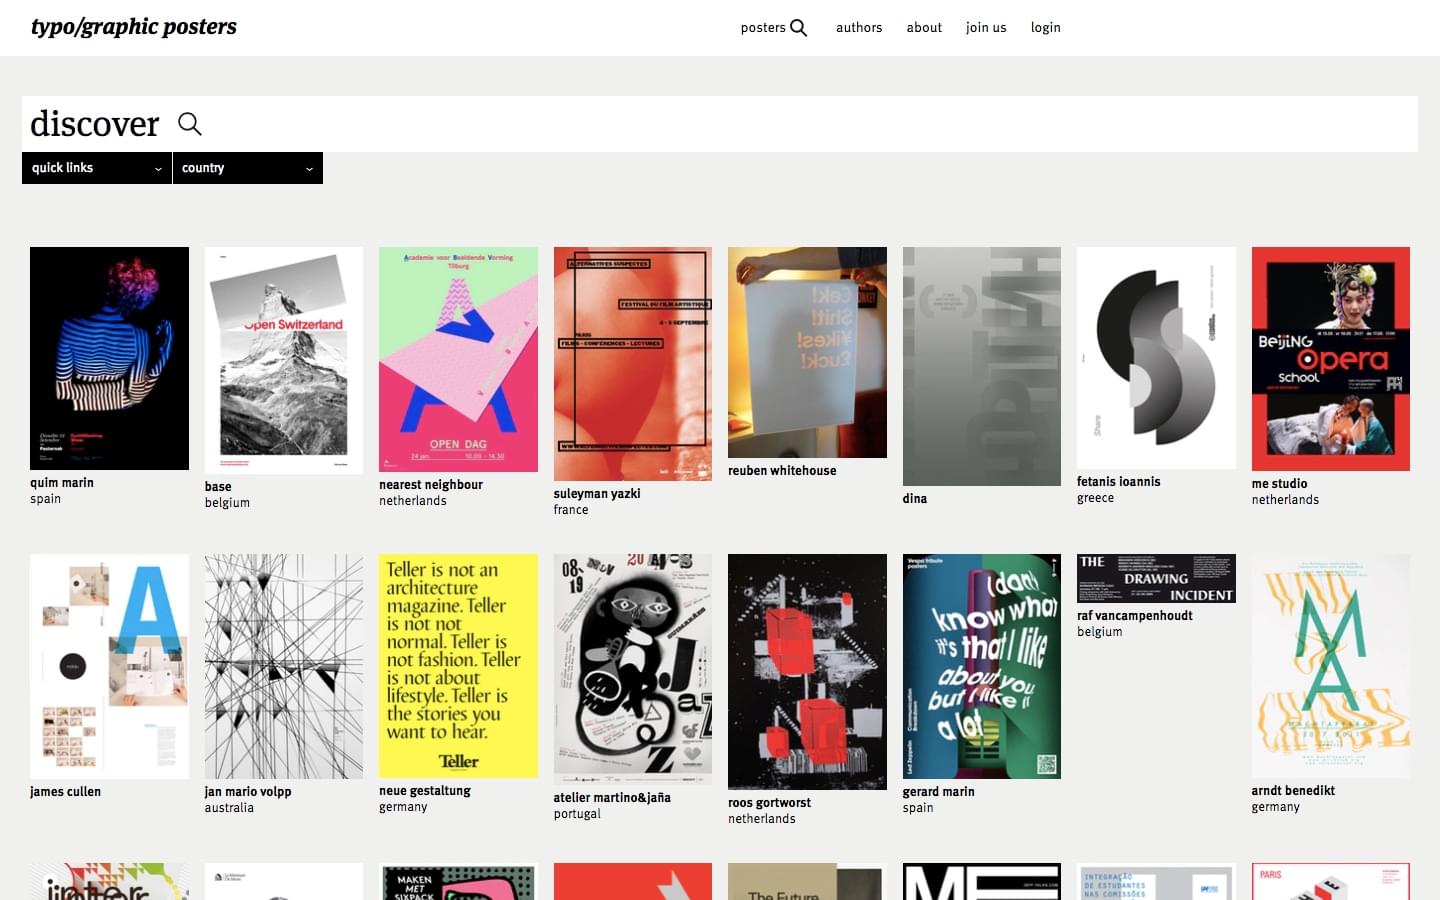The width and height of the screenshot is (1440, 900).
Task: Open nearest neighbour author link
Action: (431, 485)
